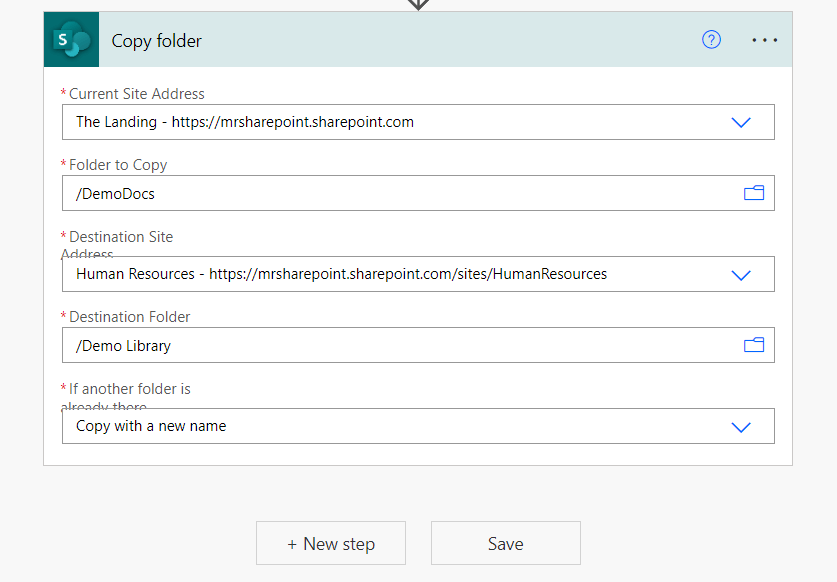Click the /DemoDocs folder input field
Image resolution: width=837 pixels, height=582 pixels.
point(418,193)
